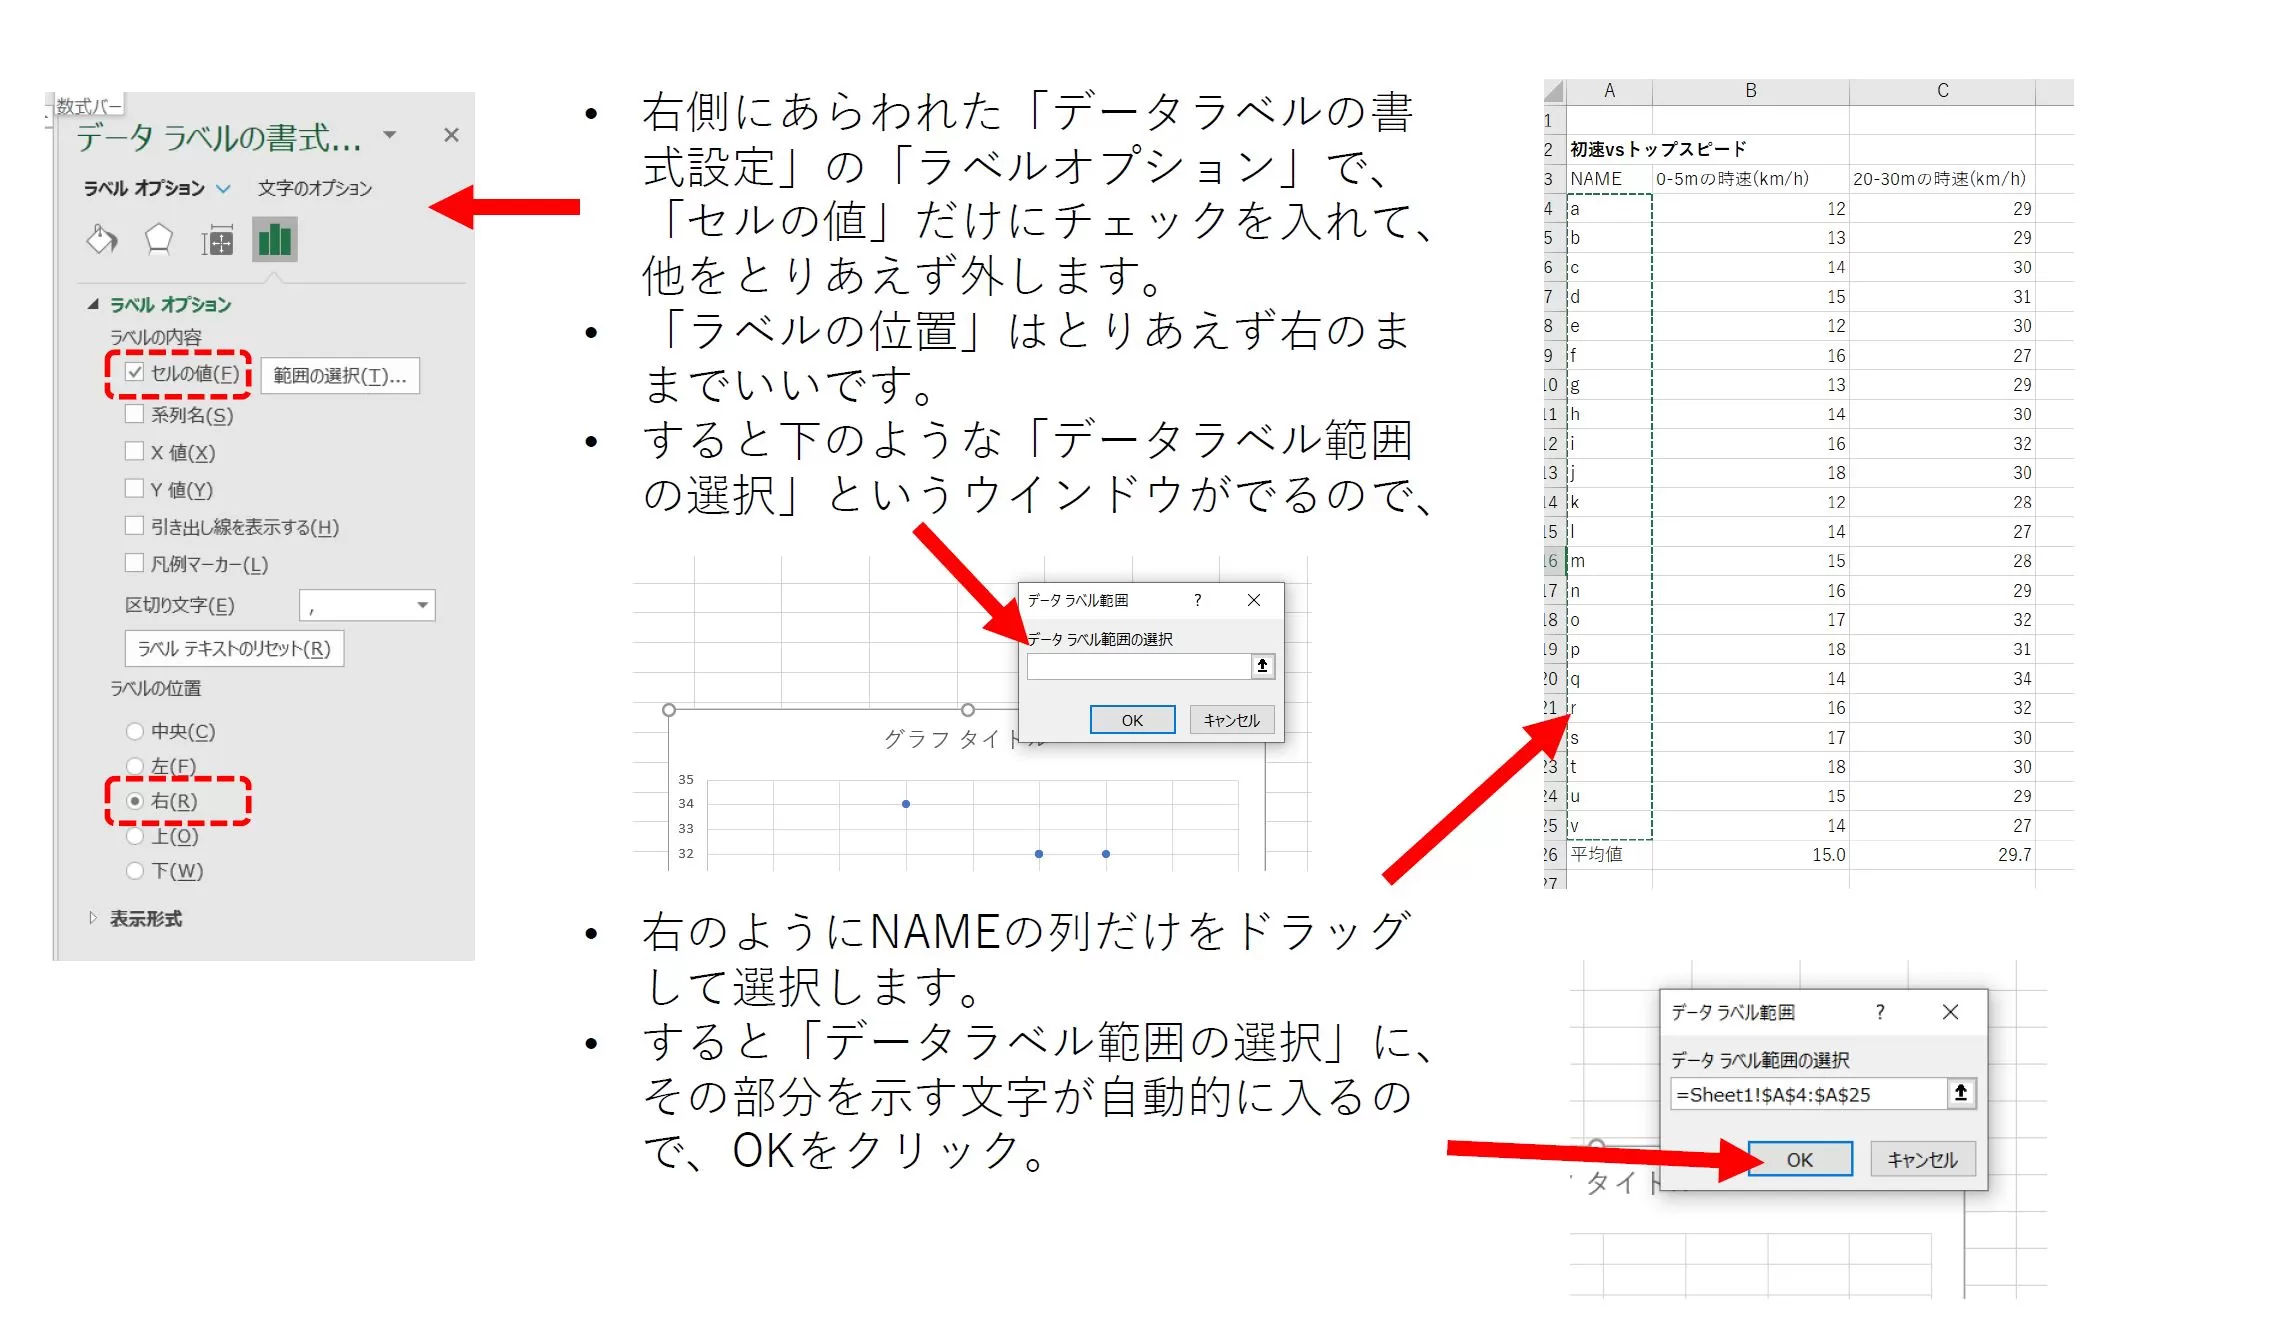Open task pane options arrow beside title
Viewport: 2289px width, 1321px height.
tap(390, 135)
